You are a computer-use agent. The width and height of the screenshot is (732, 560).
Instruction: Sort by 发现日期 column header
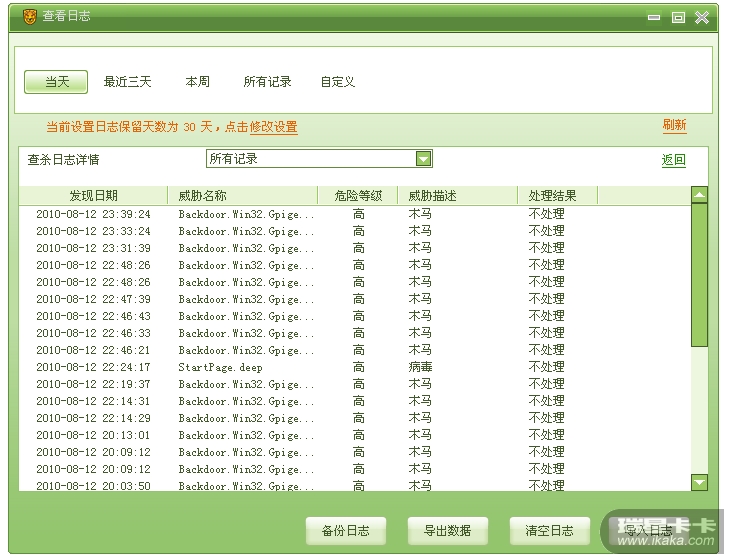click(x=93, y=196)
